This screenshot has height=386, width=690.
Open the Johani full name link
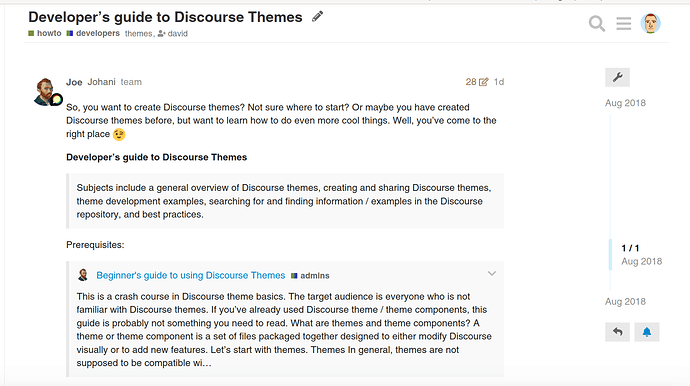pos(101,82)
